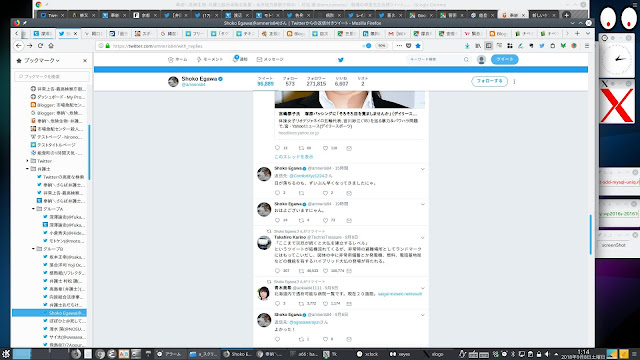Open dropdown caret on Takahiro Karino tweet
640x360 pixels.
pyautogui.click(x=422, y=238)
